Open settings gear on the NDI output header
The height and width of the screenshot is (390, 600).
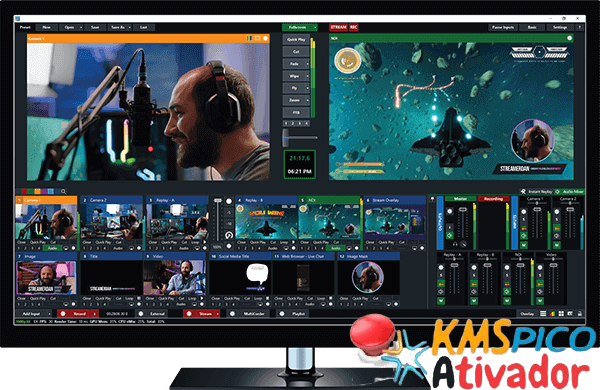[569, 38]
